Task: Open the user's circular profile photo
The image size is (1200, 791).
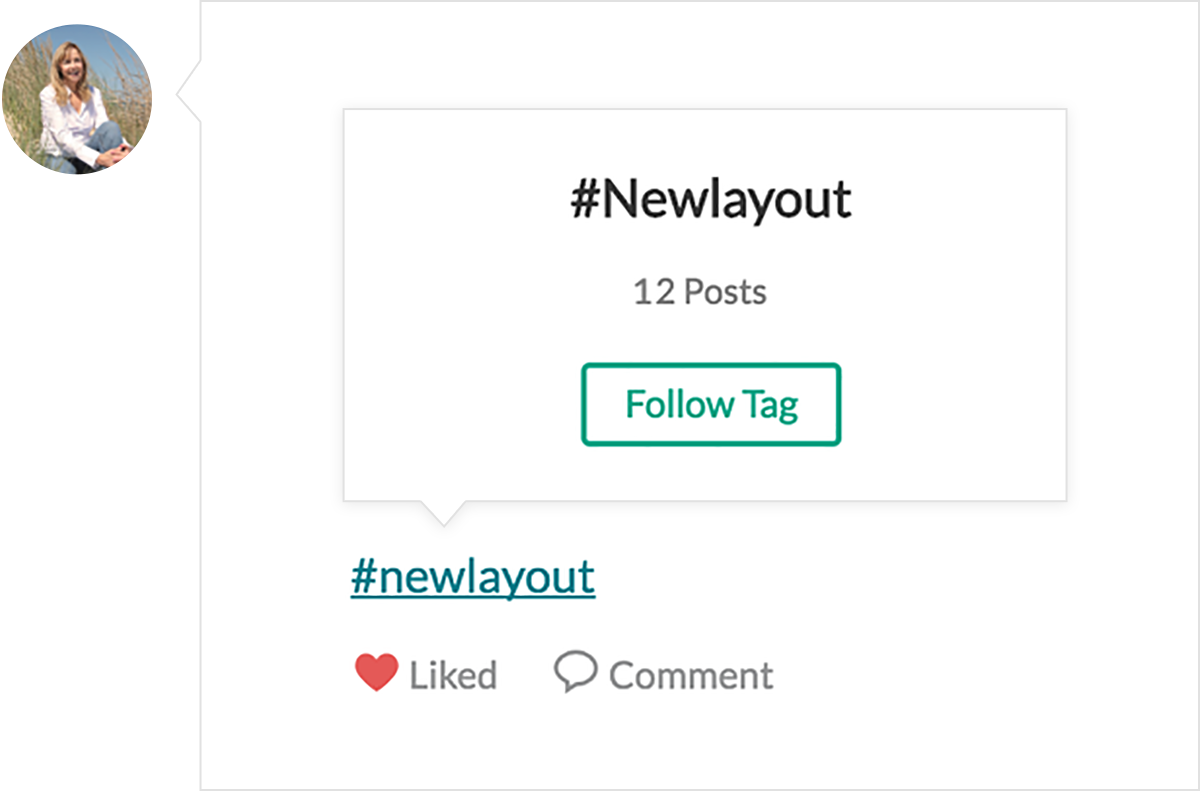Action: tap(77, 99)
